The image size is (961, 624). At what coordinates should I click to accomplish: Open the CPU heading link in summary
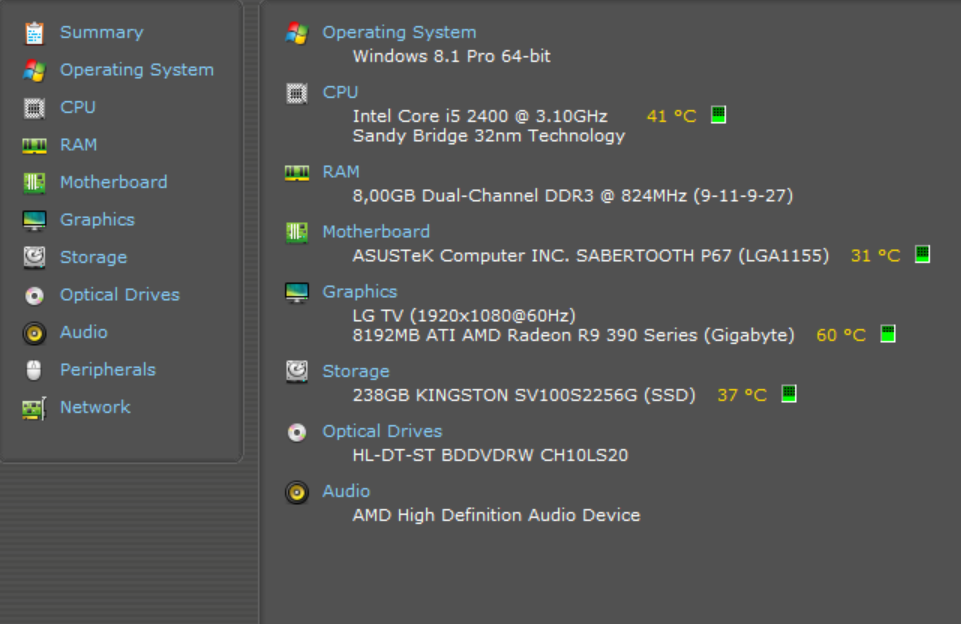click(340, 92)
